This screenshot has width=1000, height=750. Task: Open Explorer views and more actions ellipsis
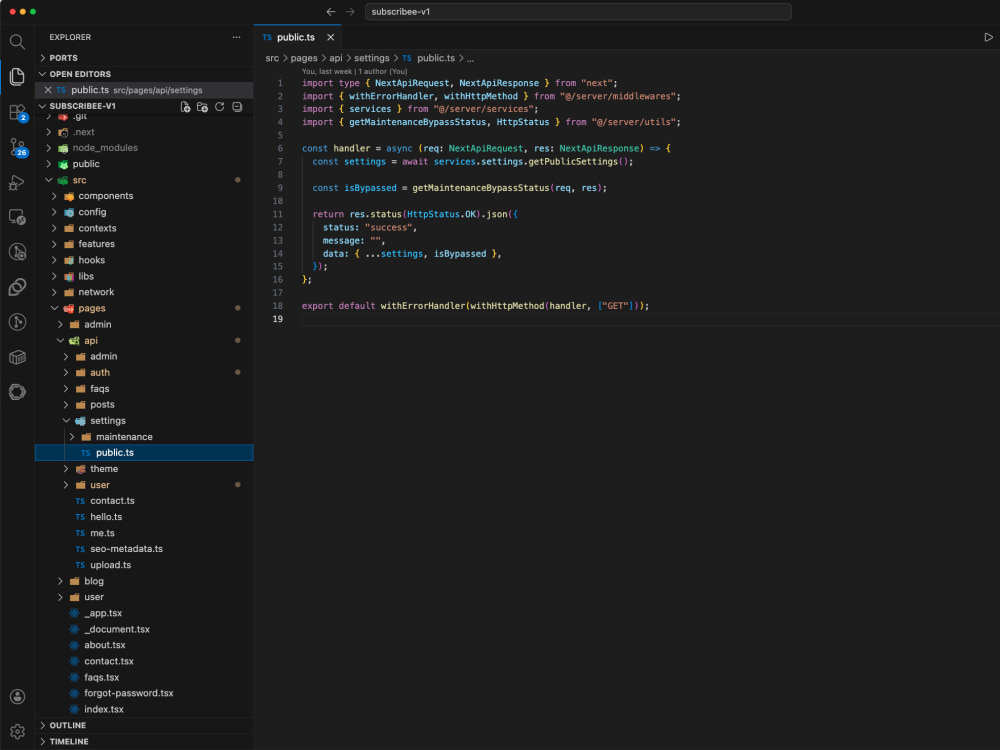coord(237,37)
